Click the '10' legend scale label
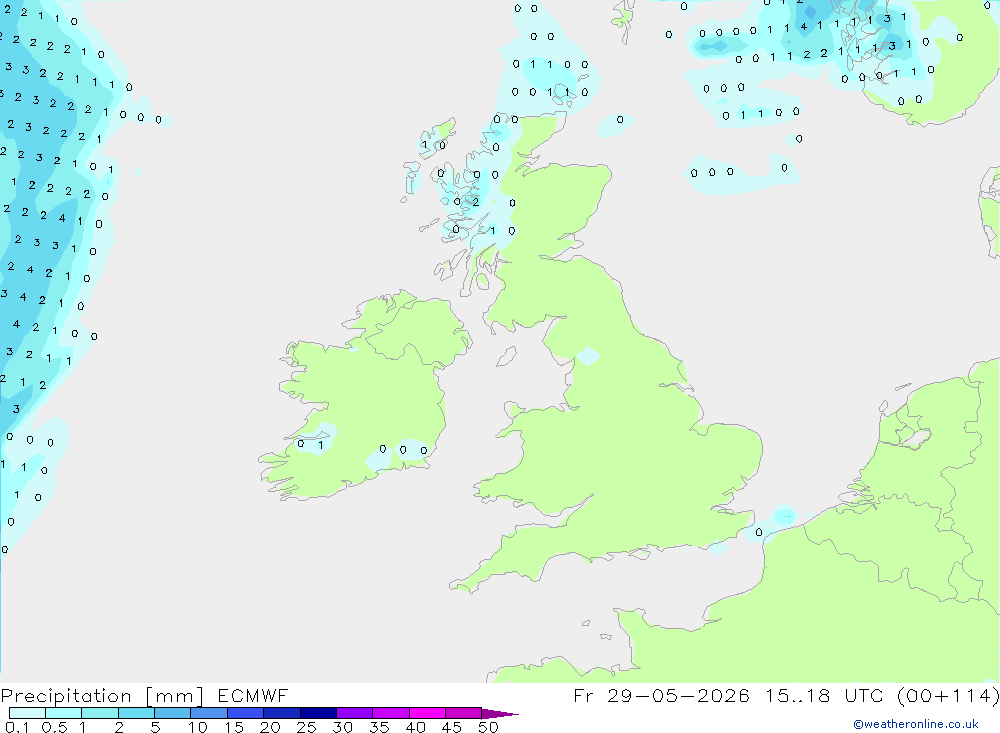The image size is (1000, 733). point(198,727)
